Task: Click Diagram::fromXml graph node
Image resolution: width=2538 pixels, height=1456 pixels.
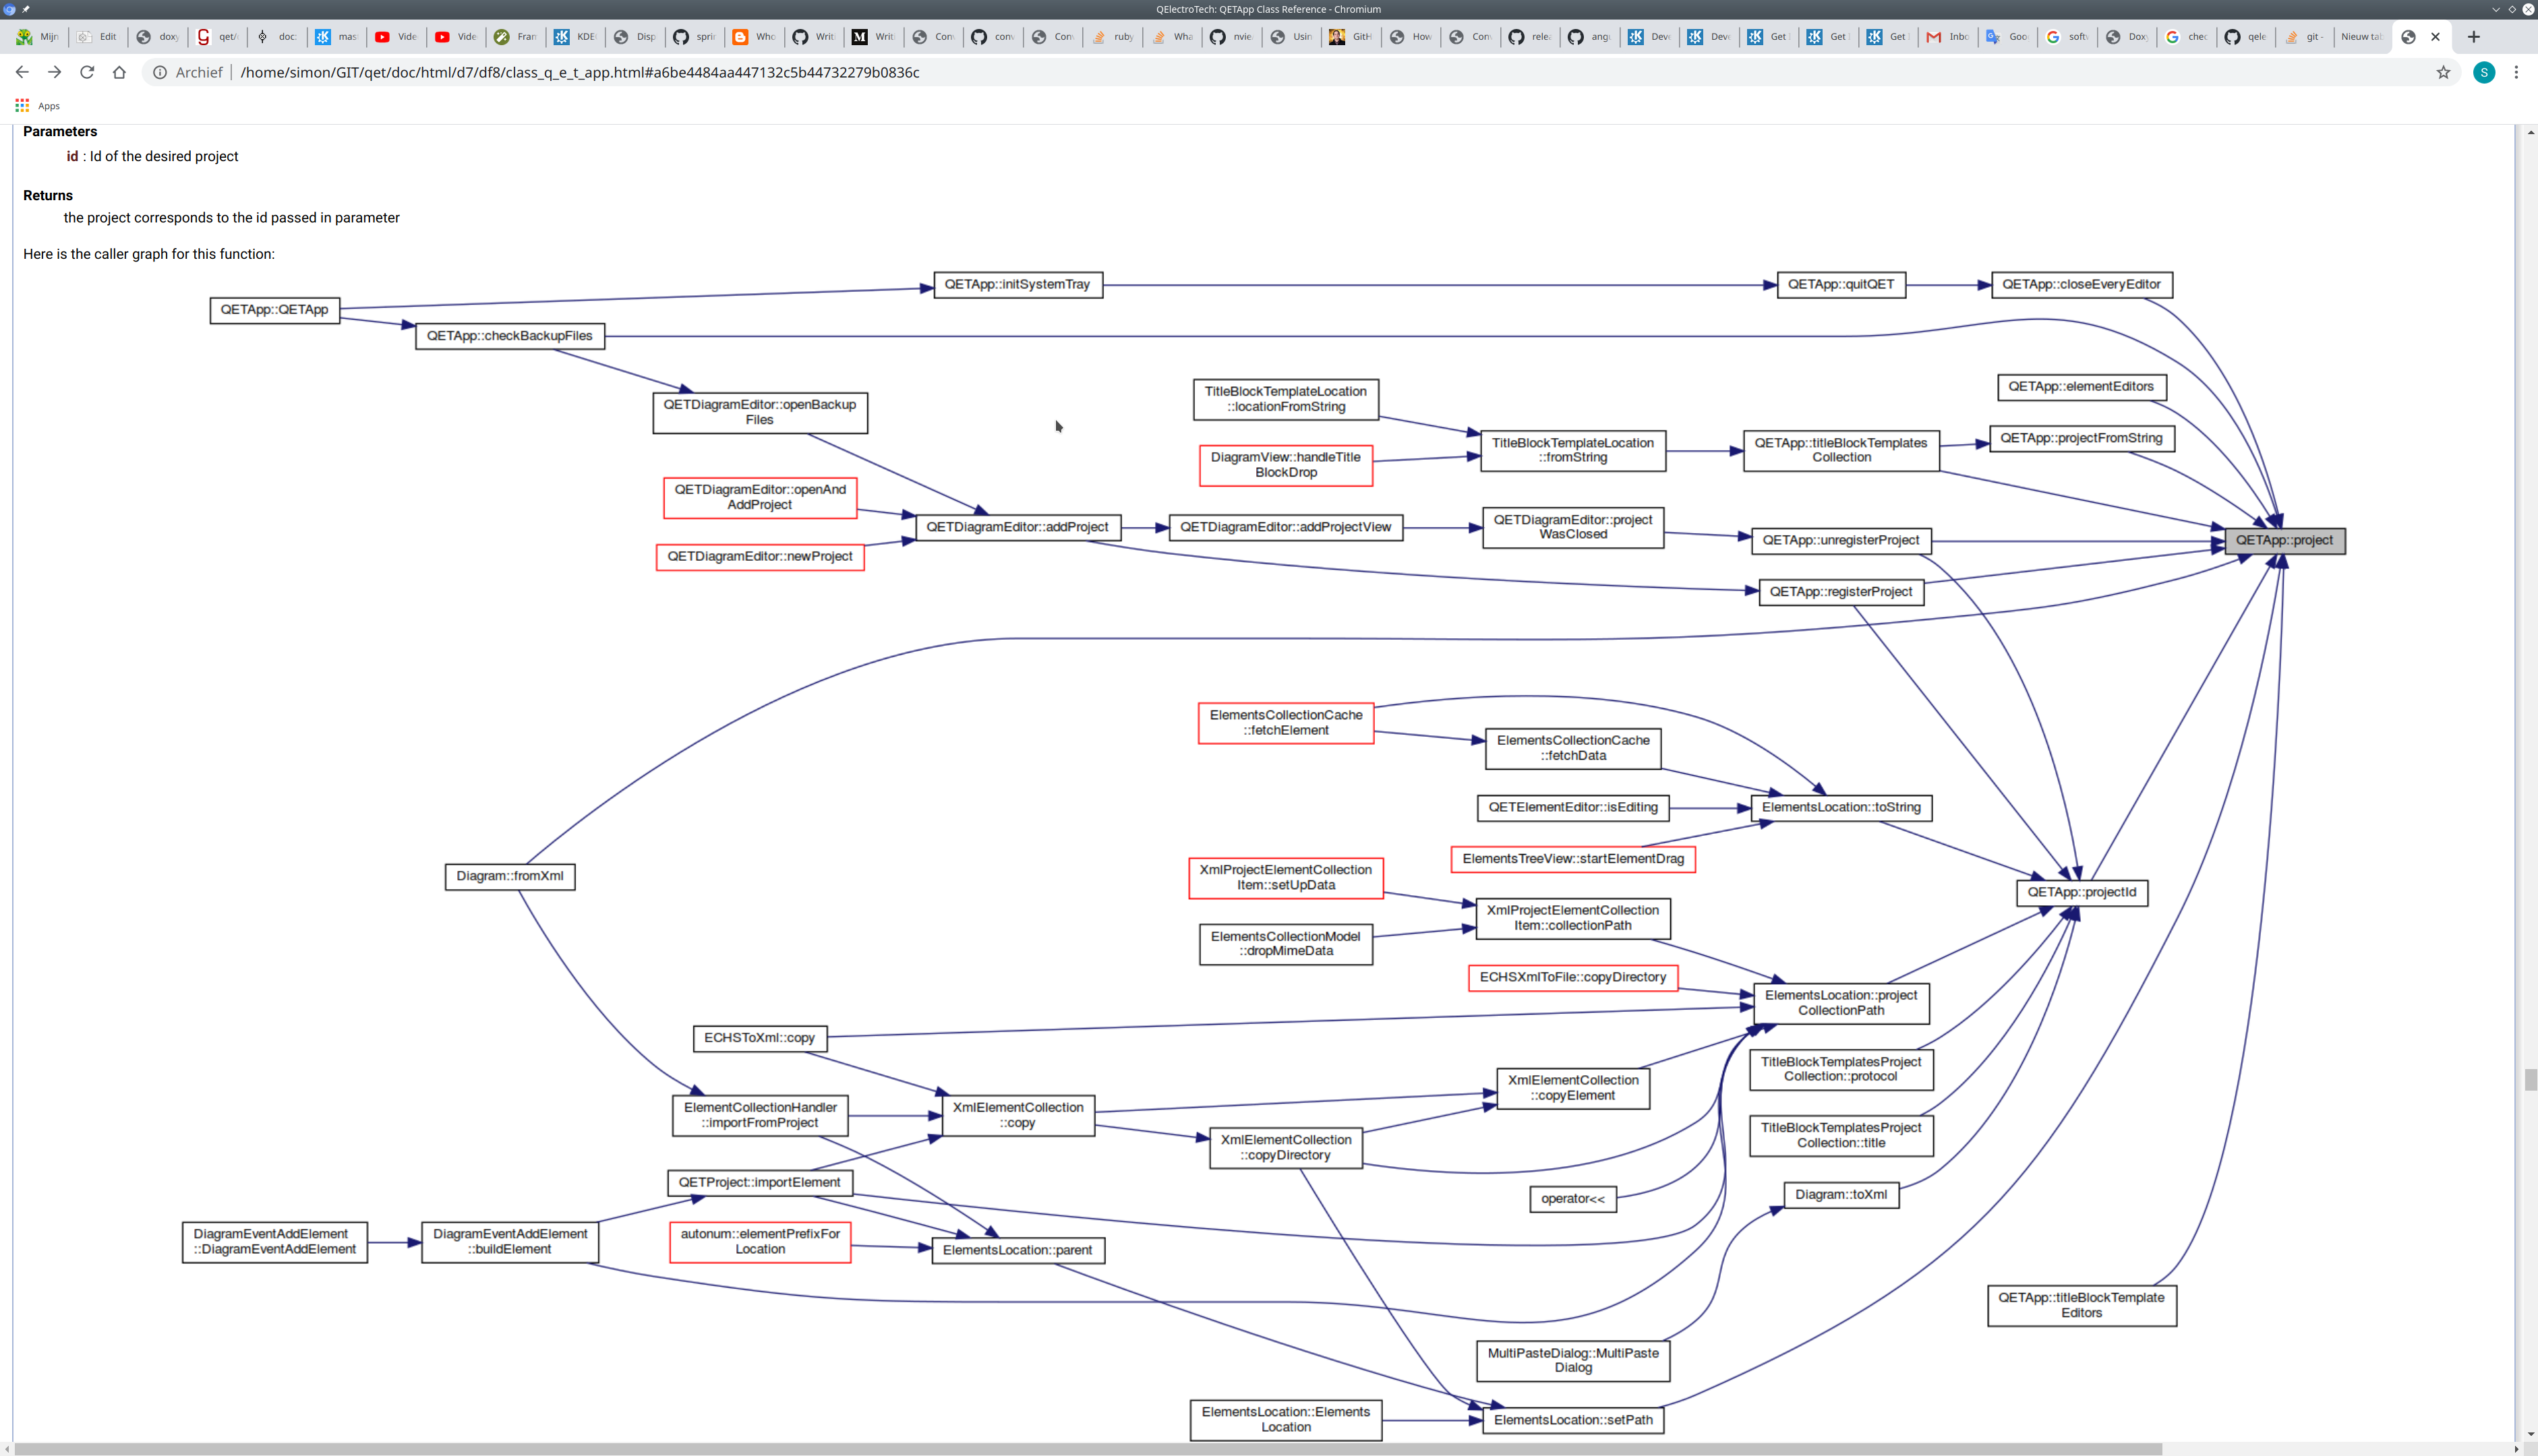Action: coord(509,876)
